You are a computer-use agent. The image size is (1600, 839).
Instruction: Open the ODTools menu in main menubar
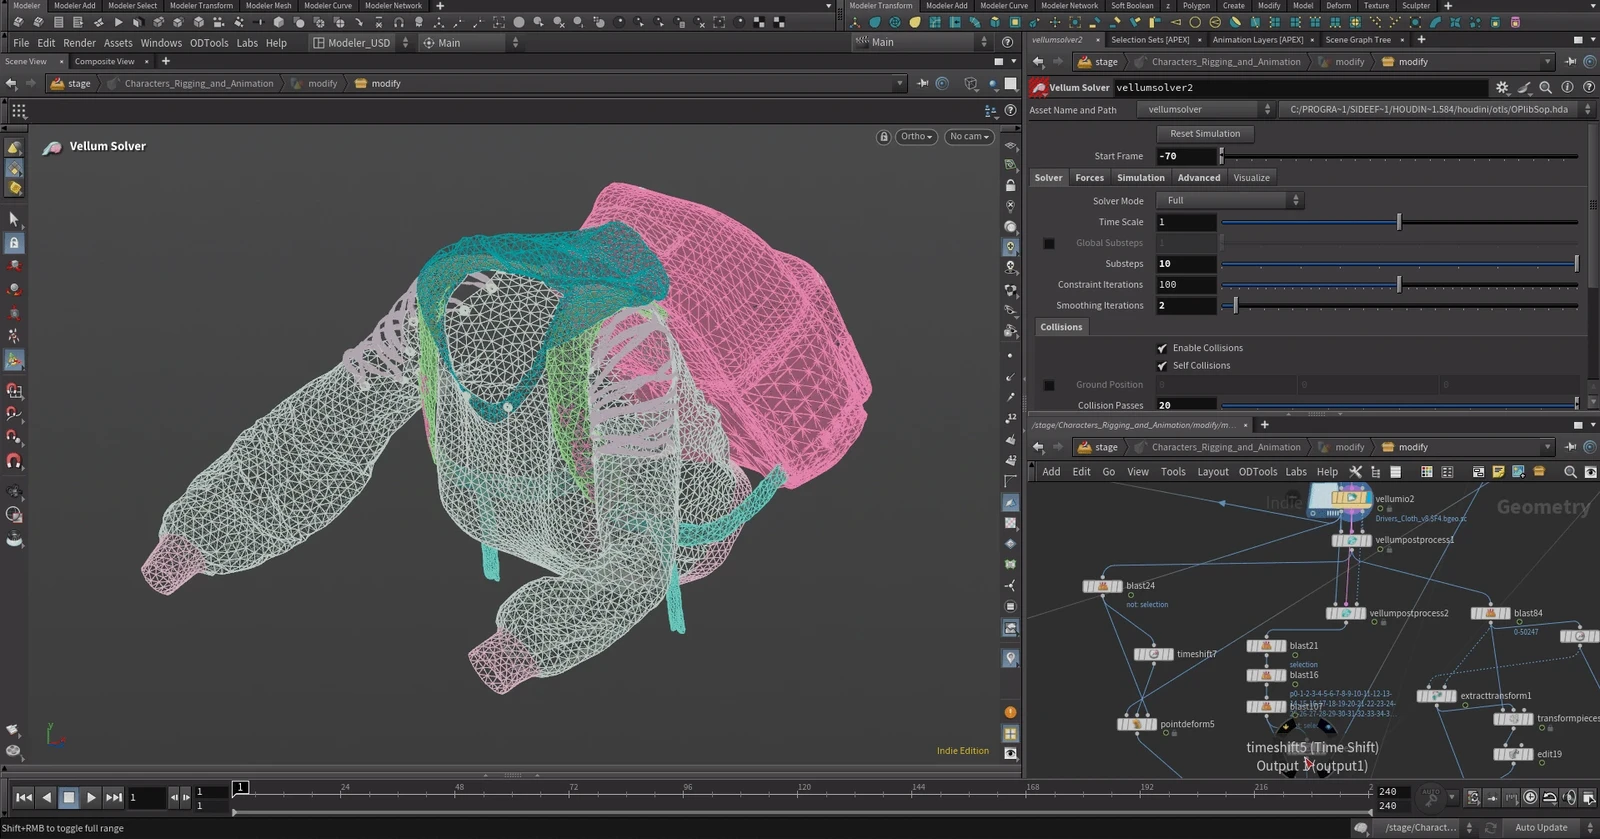[x=209, y=43]
